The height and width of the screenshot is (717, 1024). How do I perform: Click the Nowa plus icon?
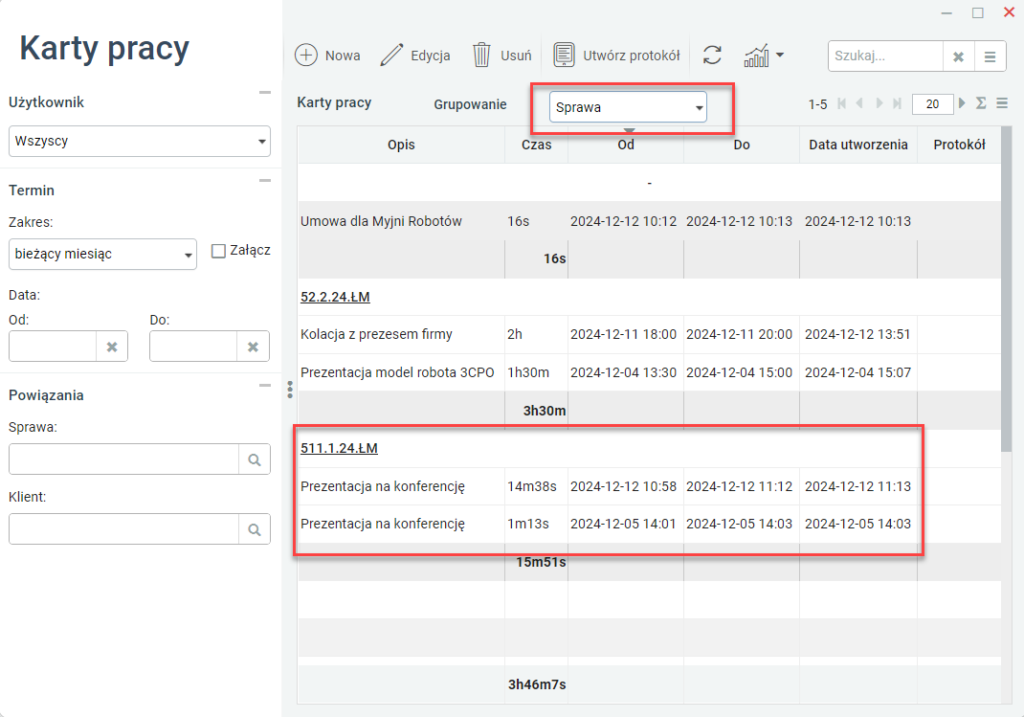pos(306,56)
